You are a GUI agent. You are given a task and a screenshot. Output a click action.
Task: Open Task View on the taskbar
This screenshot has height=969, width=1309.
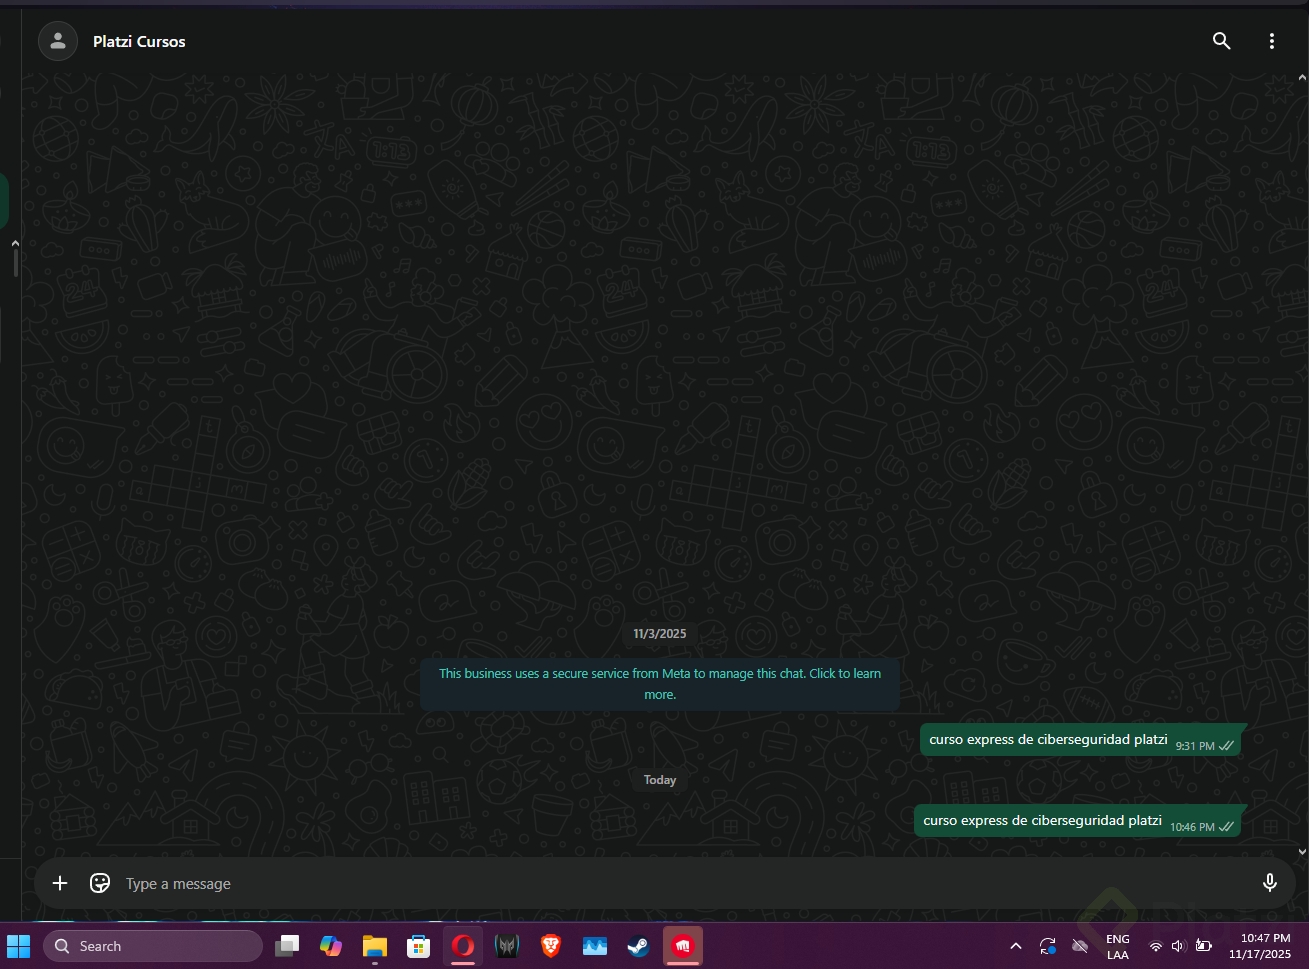(287, 946)
